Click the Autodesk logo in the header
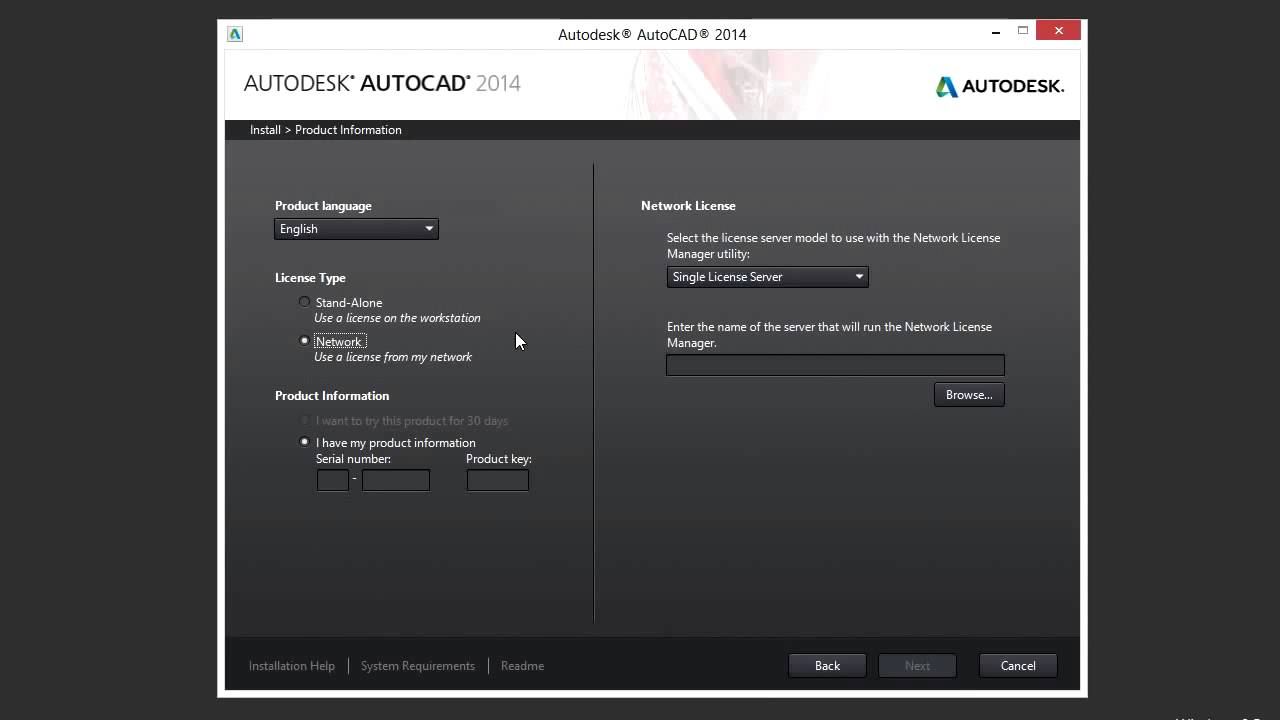 click(x=1000, y=87)
